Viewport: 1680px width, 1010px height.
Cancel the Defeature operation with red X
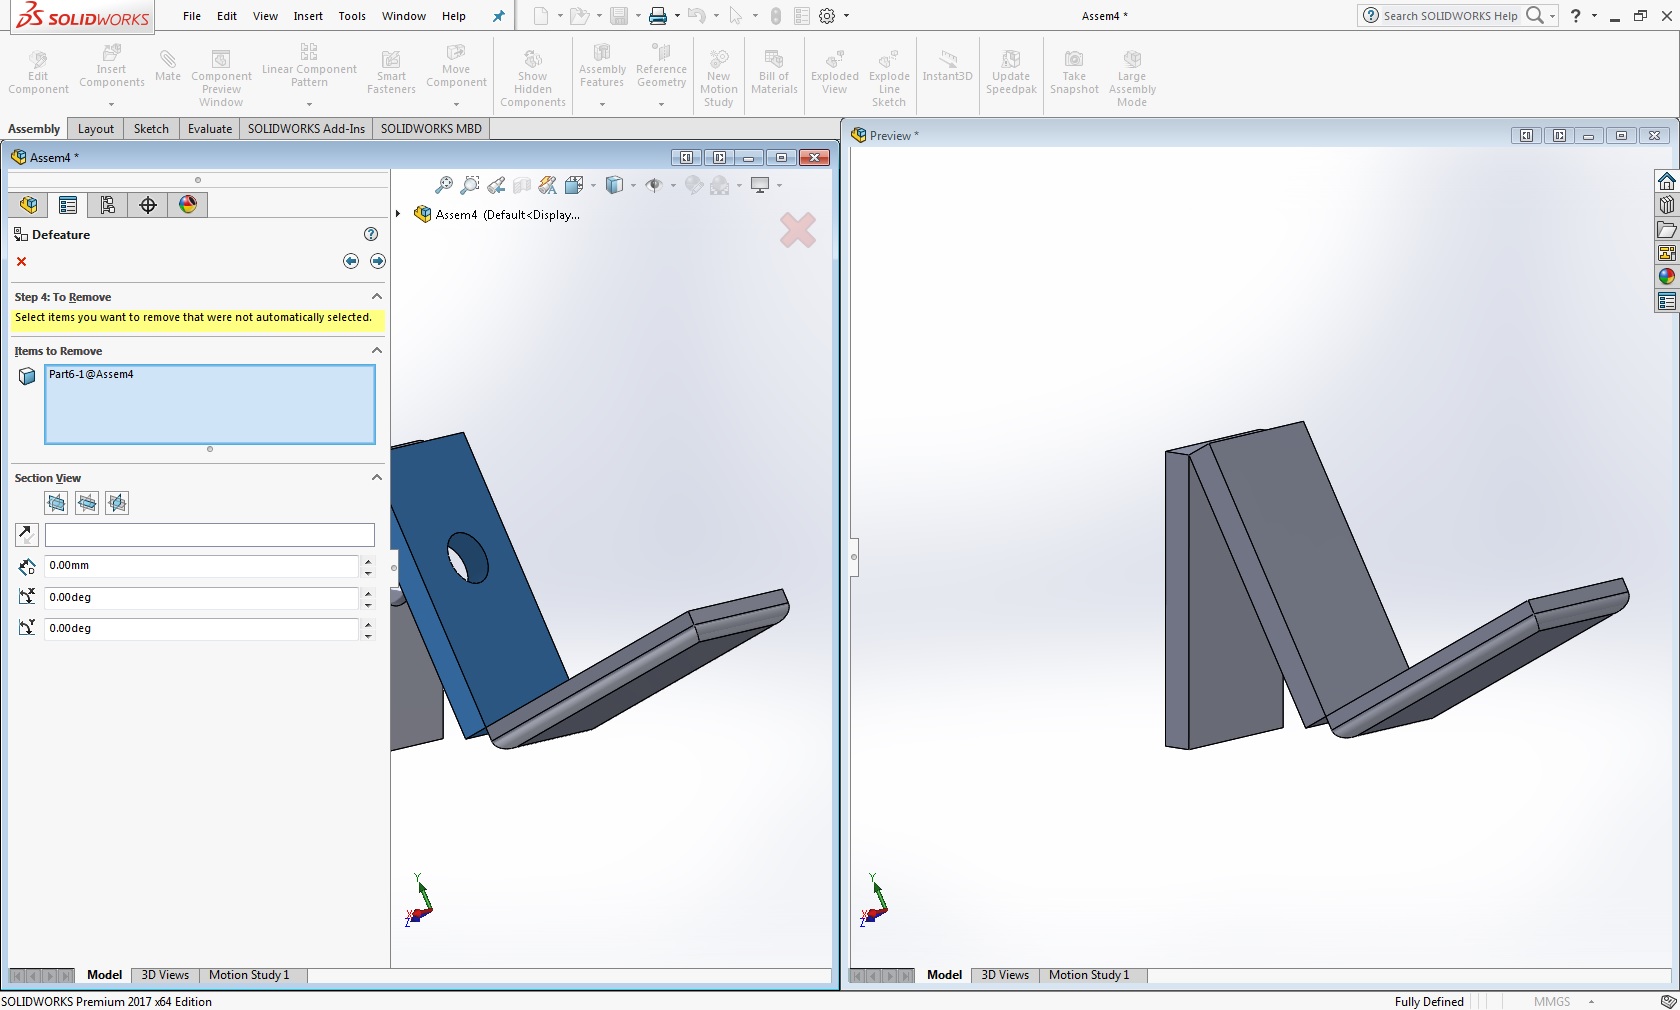(x=21, y=262)
